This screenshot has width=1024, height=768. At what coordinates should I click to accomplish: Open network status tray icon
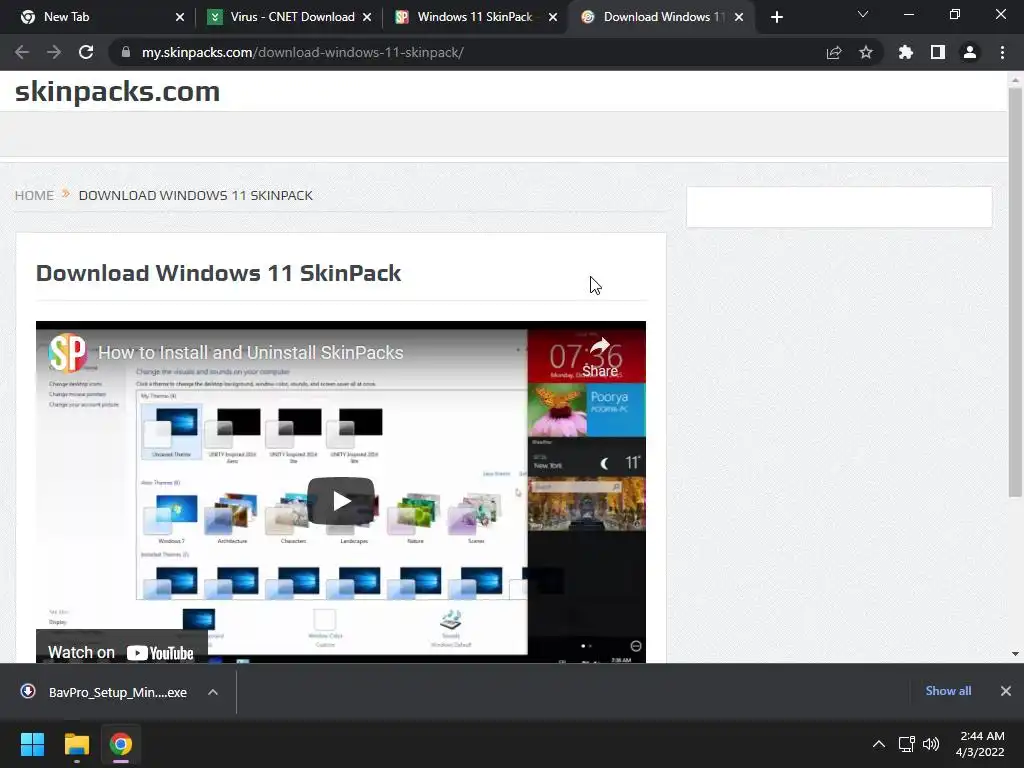click(x=906, y=744)
